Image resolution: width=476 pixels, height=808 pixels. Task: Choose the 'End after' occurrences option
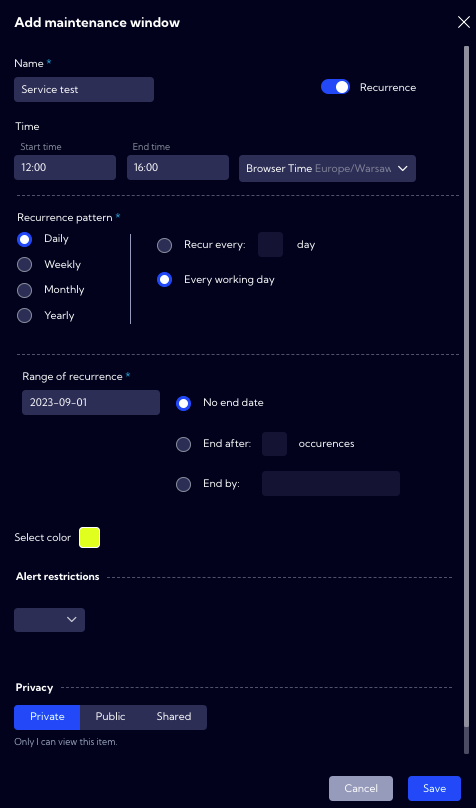[x=183, y=444]
